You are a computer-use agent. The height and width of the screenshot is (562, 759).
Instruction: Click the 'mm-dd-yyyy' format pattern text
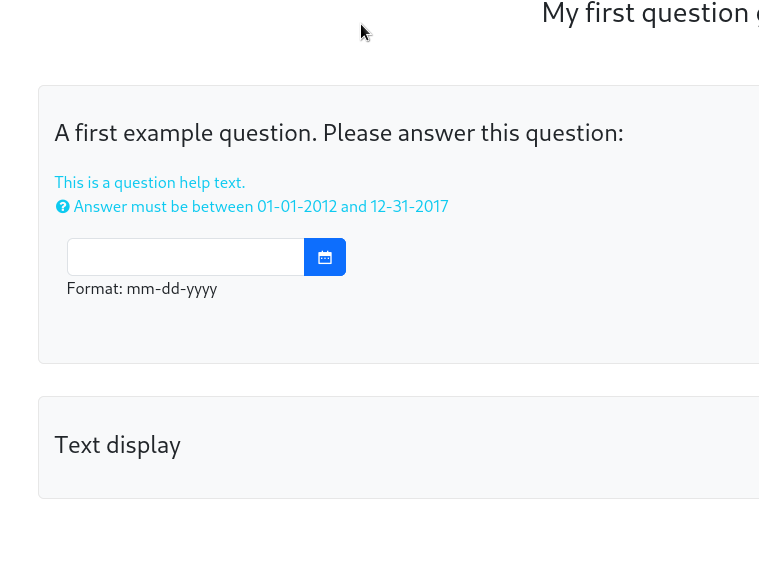[172, 289]
